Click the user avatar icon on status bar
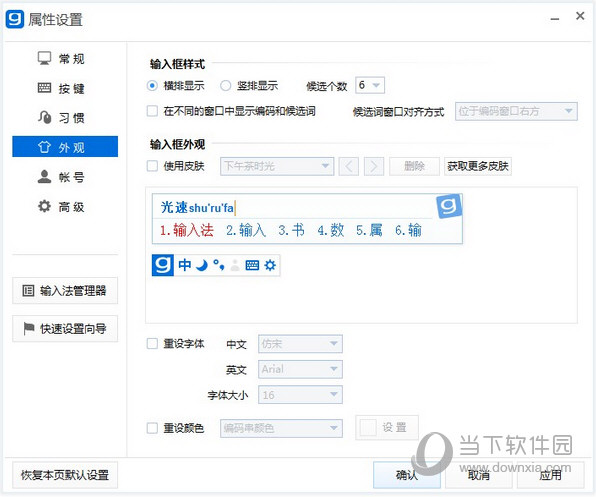This screenshot has height=497, width=596. pos(235,265)
